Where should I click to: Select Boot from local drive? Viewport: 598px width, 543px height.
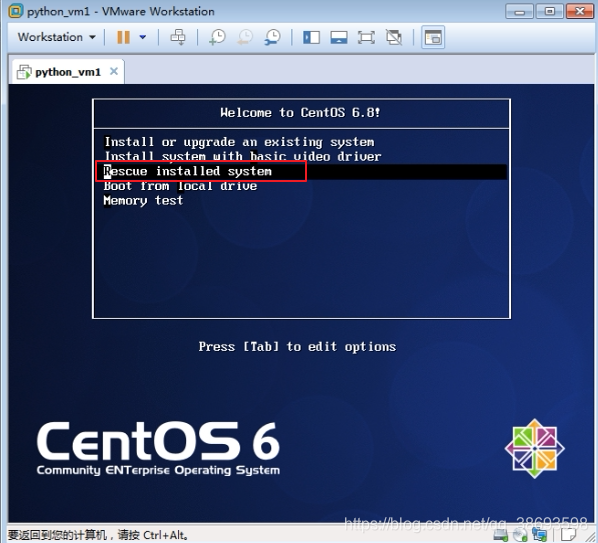point(180,186)
